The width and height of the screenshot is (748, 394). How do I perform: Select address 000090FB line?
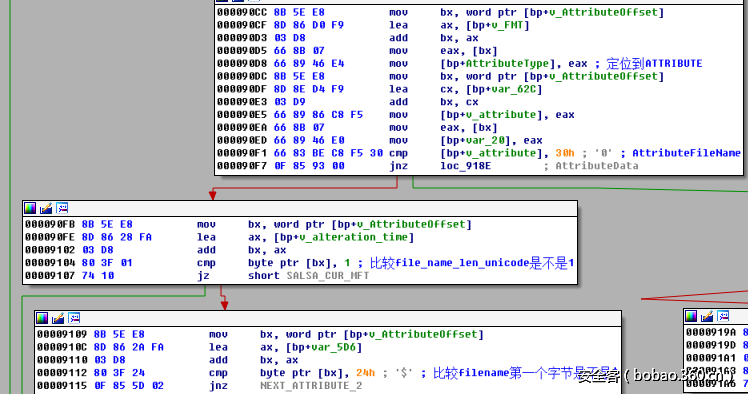tap(50, 224)
